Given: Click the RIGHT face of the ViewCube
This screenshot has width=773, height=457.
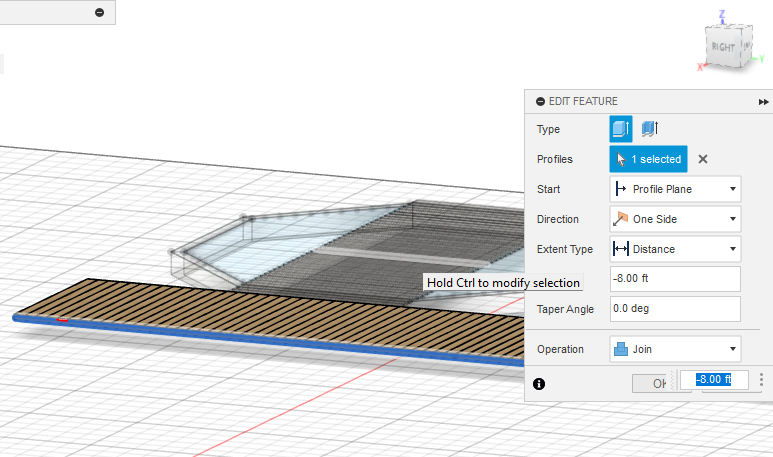Looking at the screenshot, I should [x=723, y=47].
